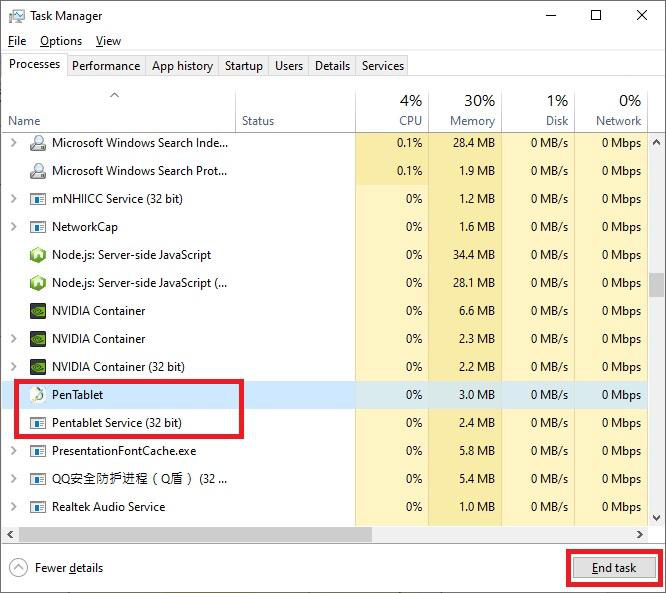Expand Microsoft Windows Search Indexer process
The image size is (666, 593).
14,143
